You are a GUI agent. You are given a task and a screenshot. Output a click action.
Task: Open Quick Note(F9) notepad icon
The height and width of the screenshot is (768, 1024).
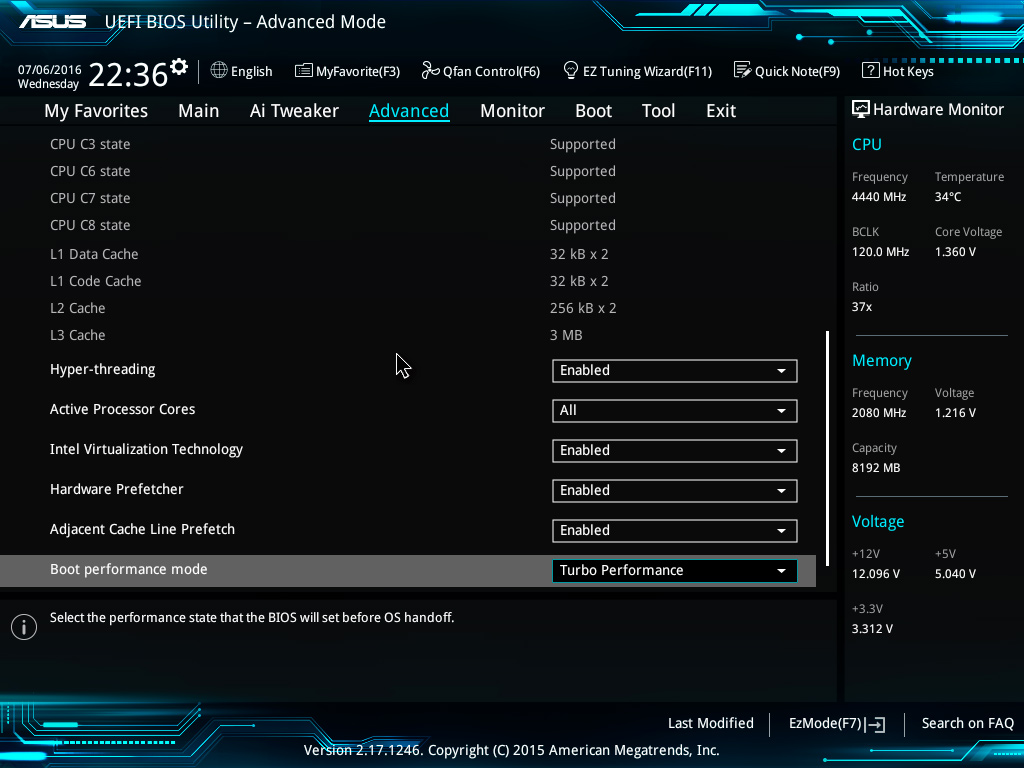click(742, 71)
